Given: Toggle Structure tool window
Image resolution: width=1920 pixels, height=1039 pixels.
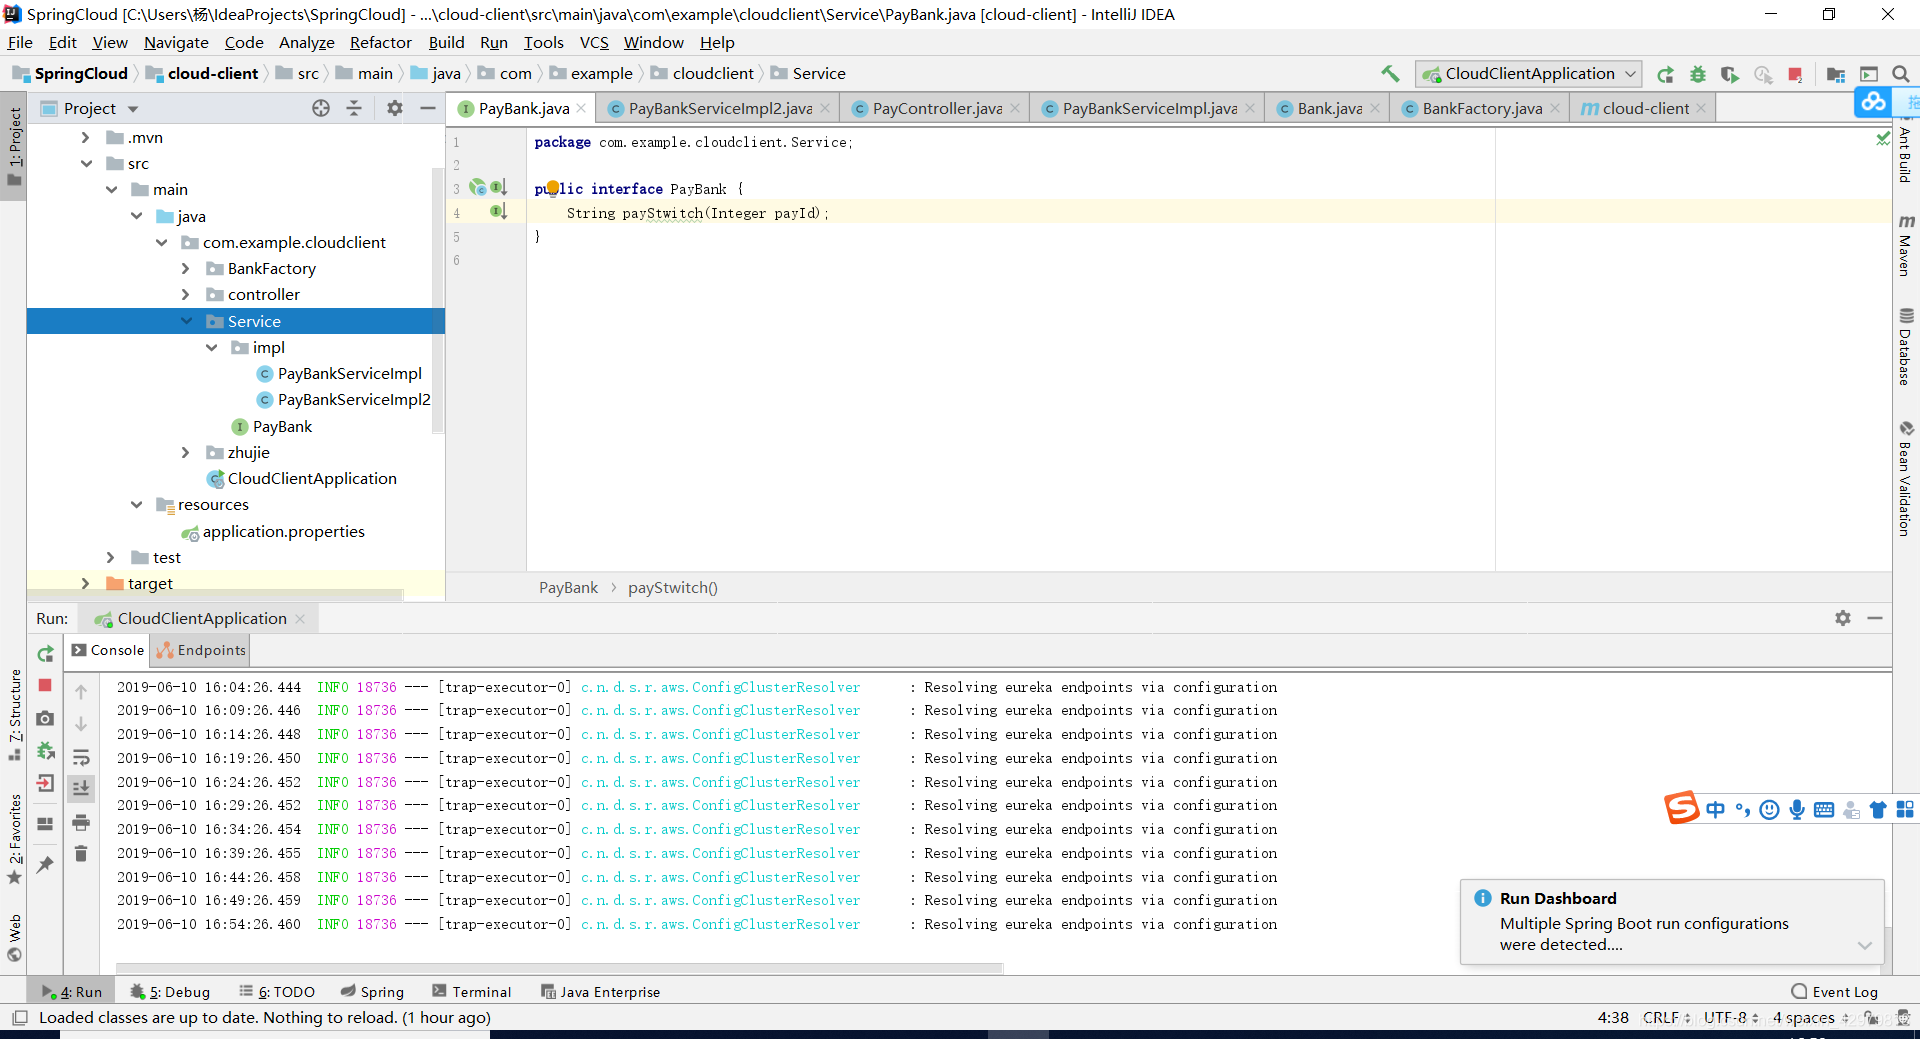Looking at the screenshot, I should (x=14, y=713).
